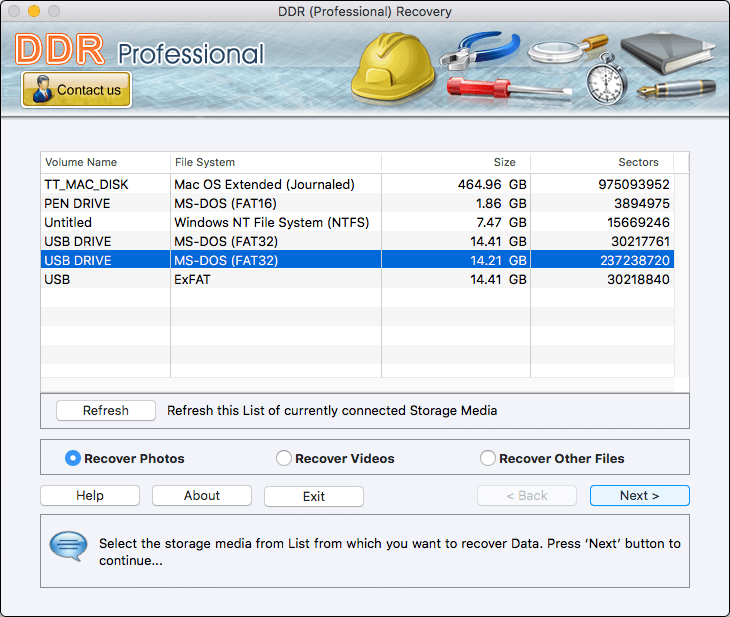Click the gray book icon in banner
The height and width of the screenshot is (617, 730).
point(667,53)
